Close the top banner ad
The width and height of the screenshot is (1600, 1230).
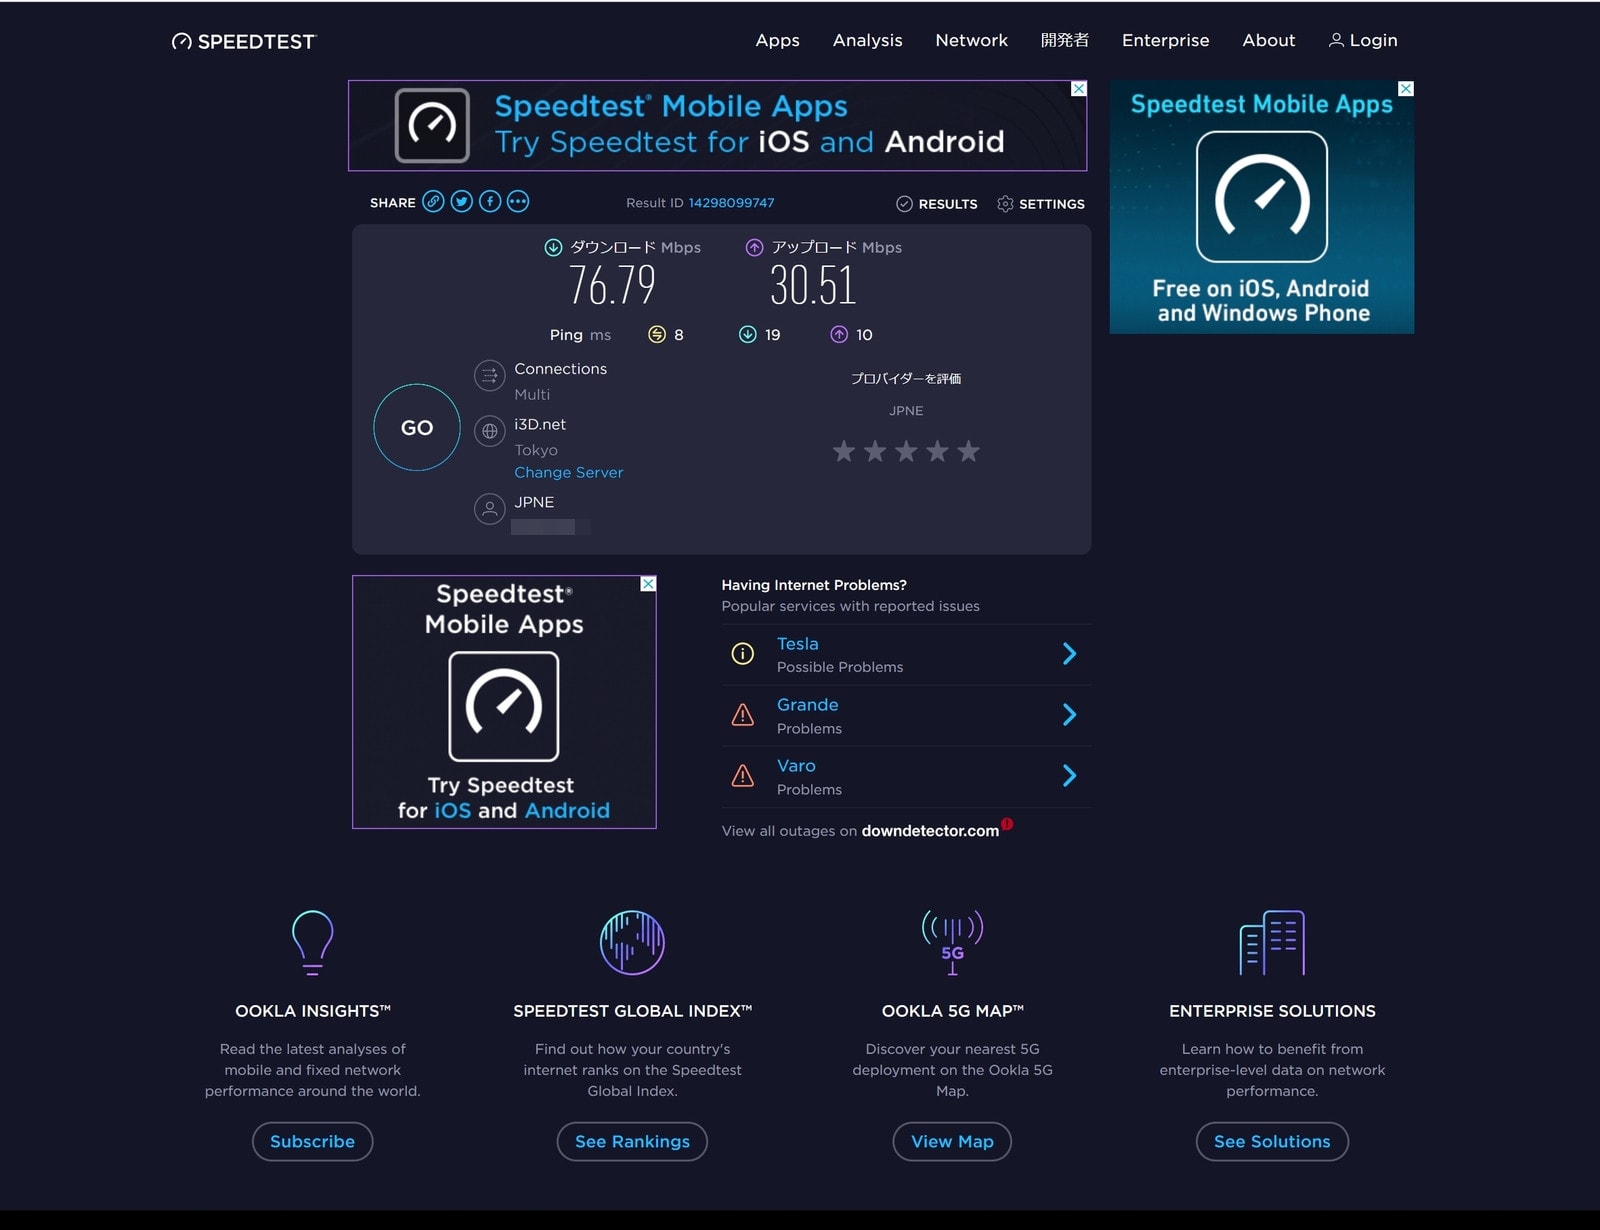pyautogui.click(x=1079, y=89)
